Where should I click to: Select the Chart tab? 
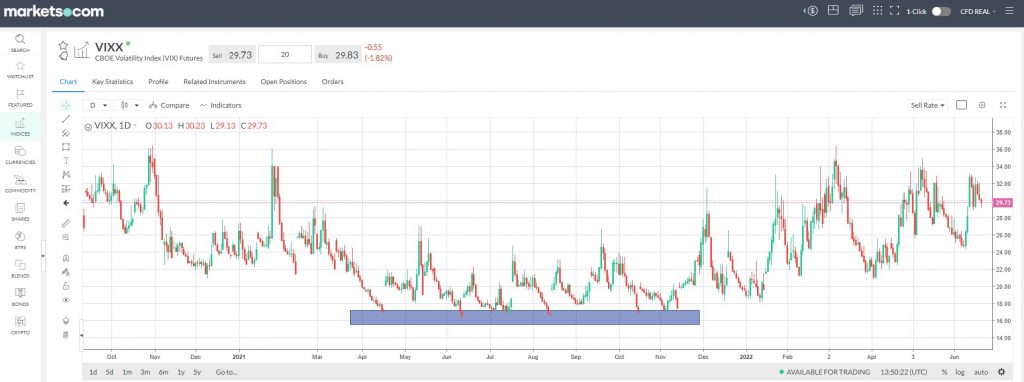click(x=68, y=82)
